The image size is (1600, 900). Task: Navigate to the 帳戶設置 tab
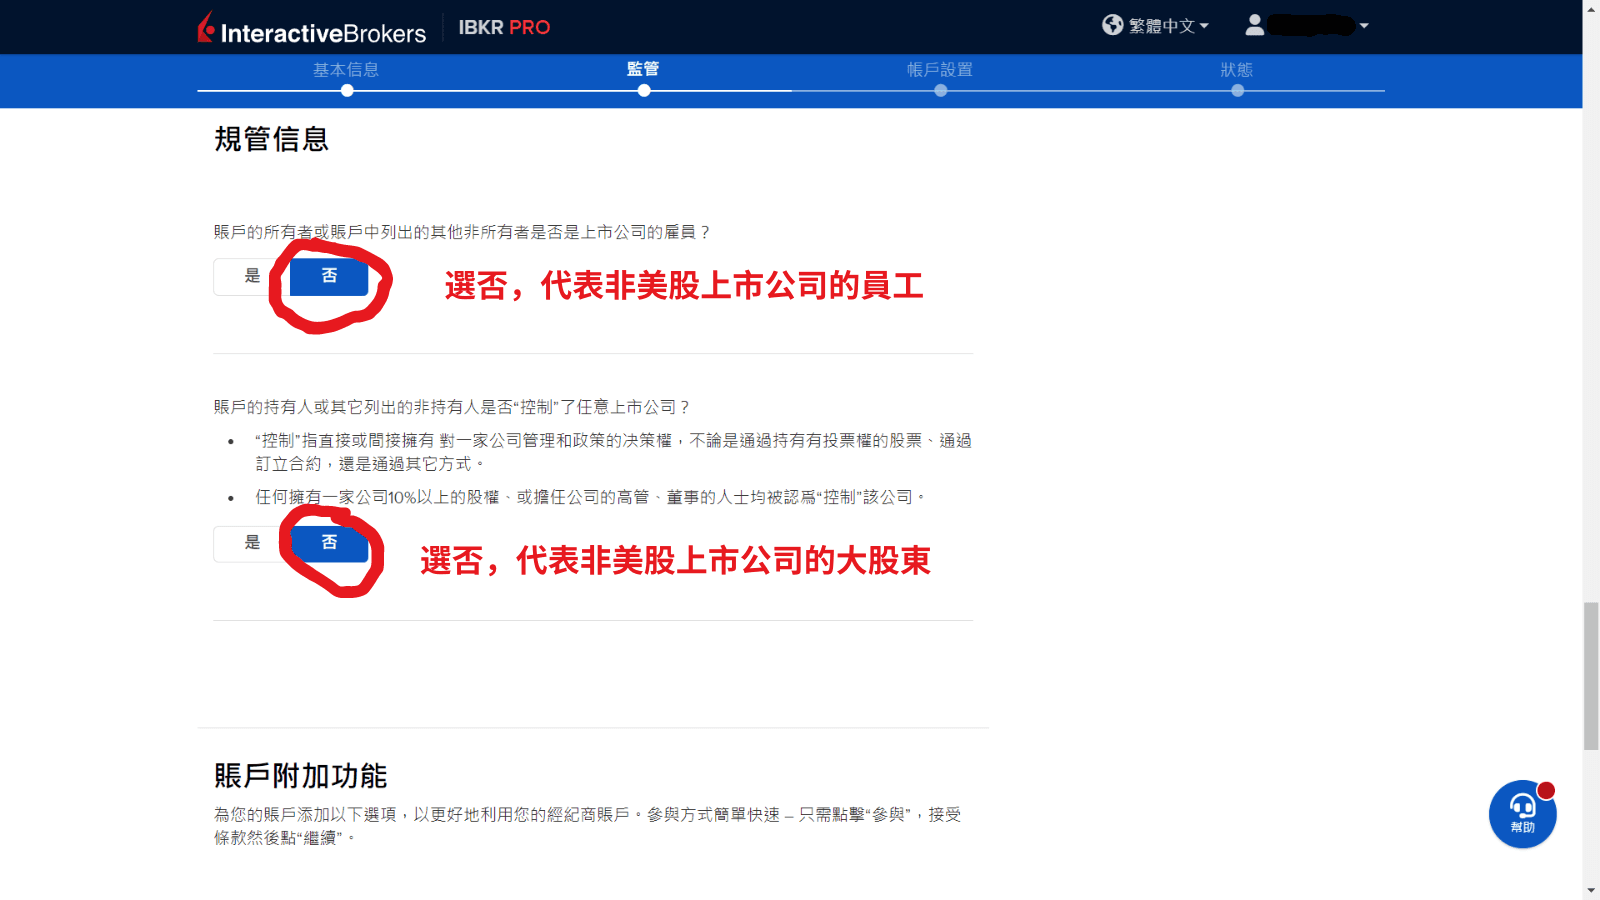tap(940, 70)
